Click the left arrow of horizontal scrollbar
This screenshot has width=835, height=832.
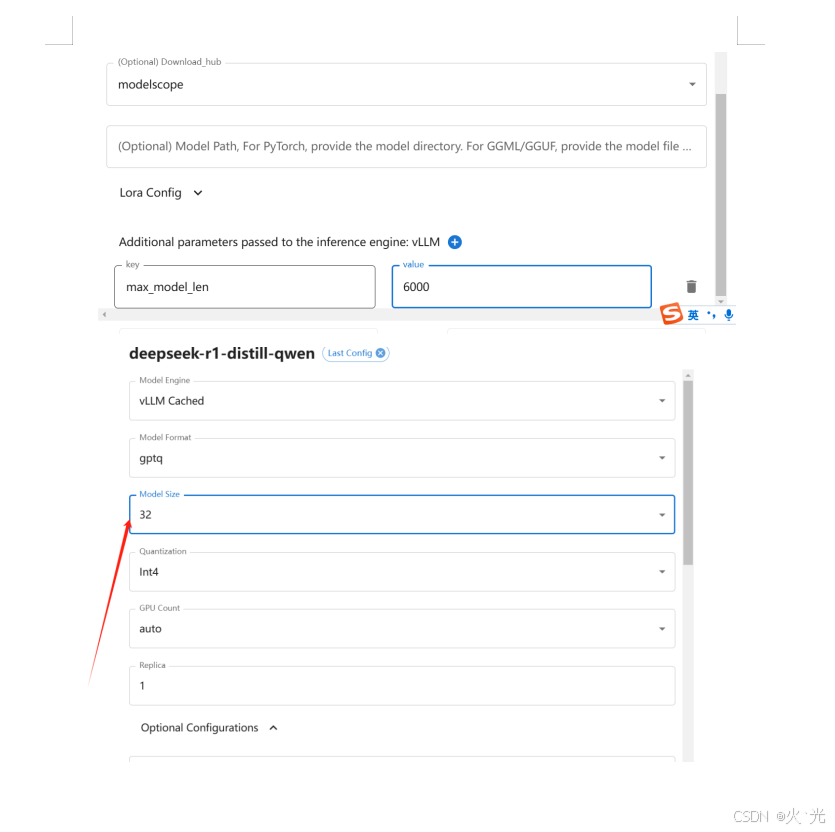click(x=104, y=315)
